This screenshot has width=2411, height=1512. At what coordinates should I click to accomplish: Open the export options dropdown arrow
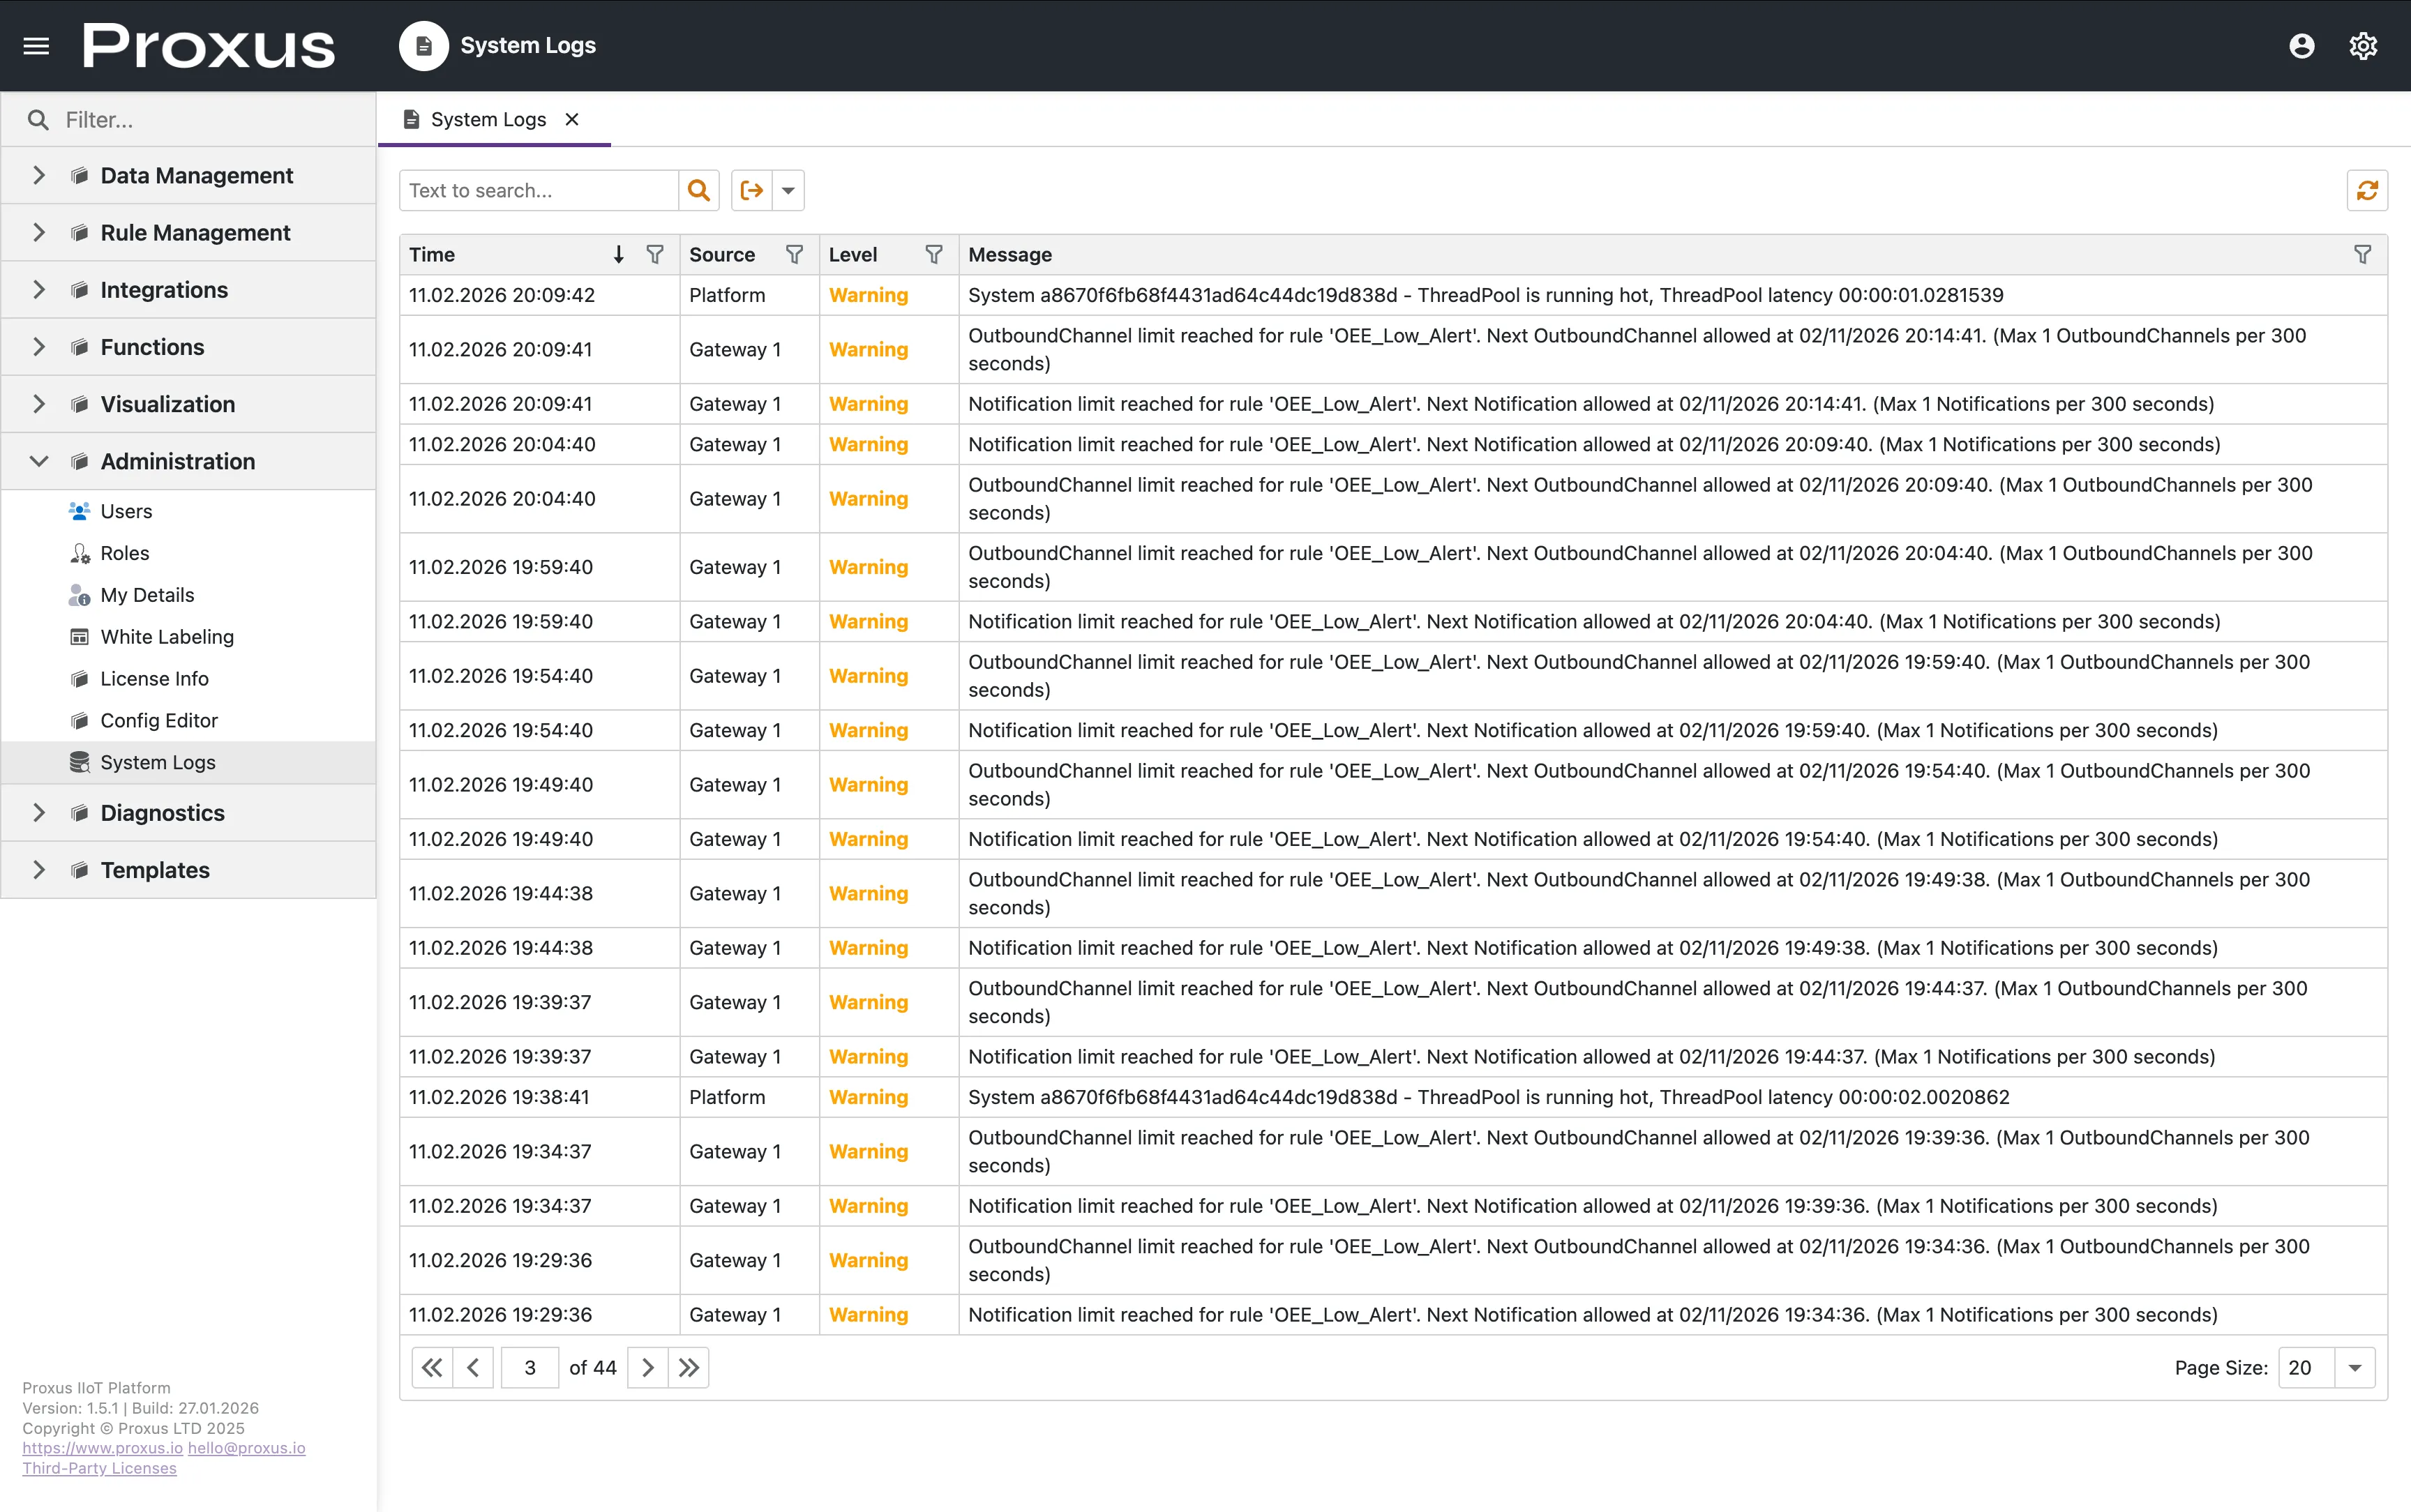tap(788, 190)
